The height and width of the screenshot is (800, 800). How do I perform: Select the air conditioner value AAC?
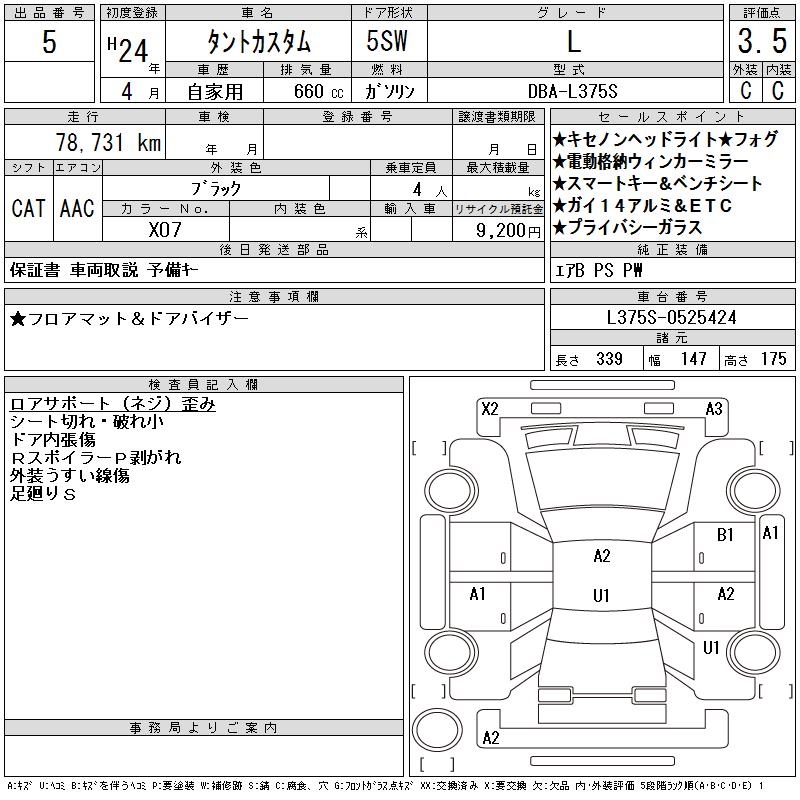pyautogui.click(x=77, y=209)
